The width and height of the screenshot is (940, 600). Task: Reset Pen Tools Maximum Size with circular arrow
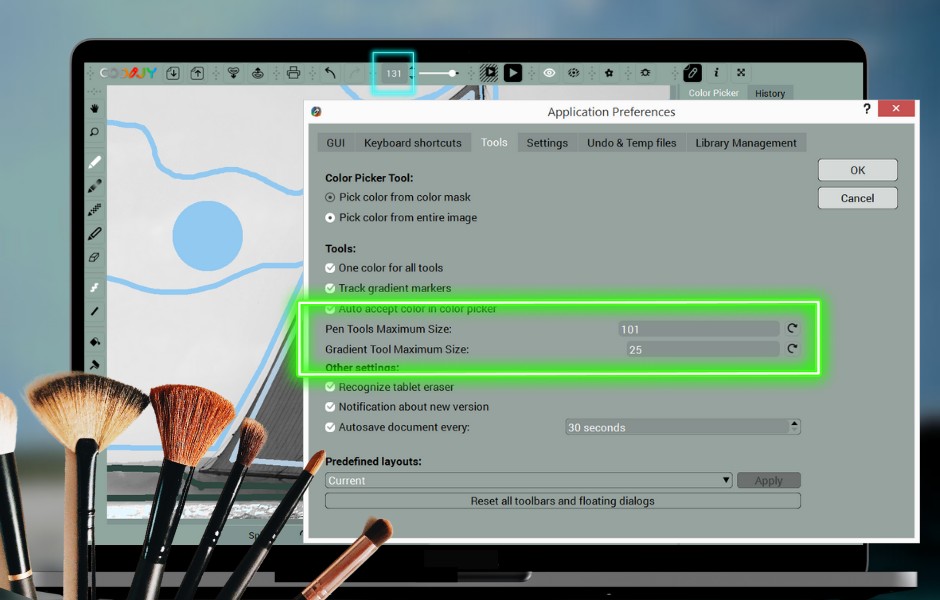793,328
